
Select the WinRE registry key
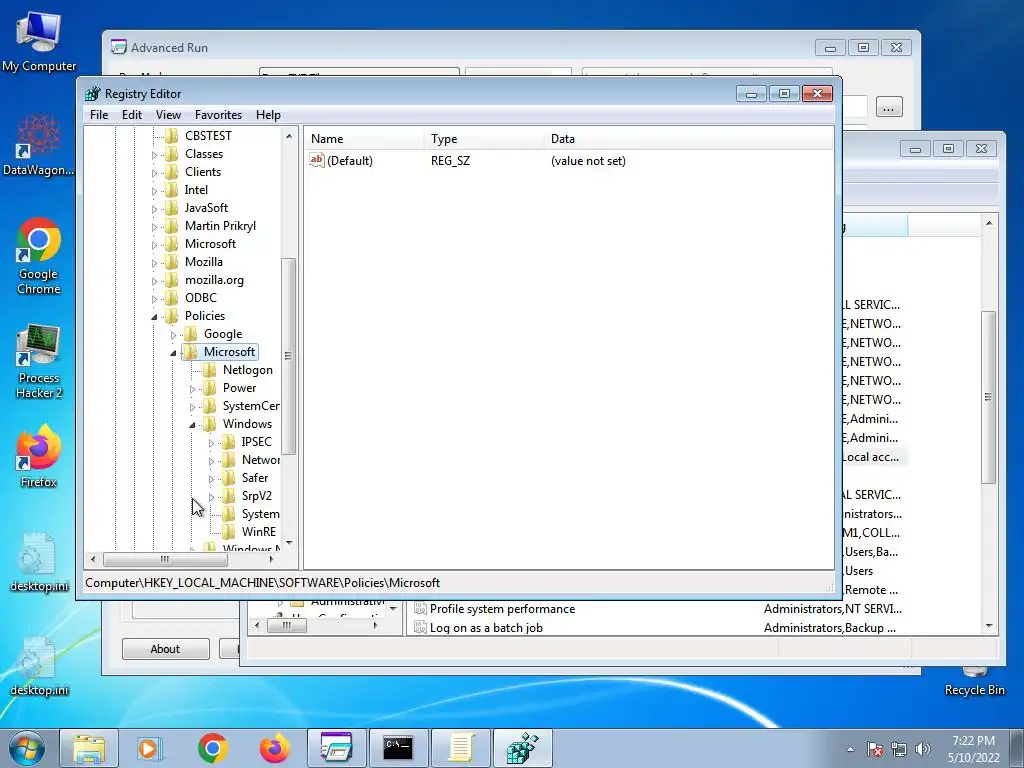[259, 532]
